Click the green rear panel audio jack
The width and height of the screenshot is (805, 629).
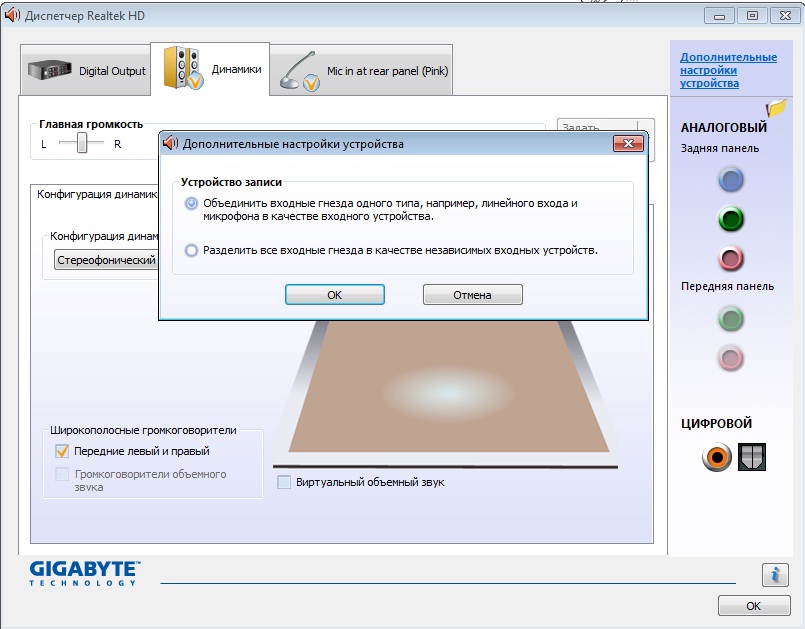pos(731,219)
